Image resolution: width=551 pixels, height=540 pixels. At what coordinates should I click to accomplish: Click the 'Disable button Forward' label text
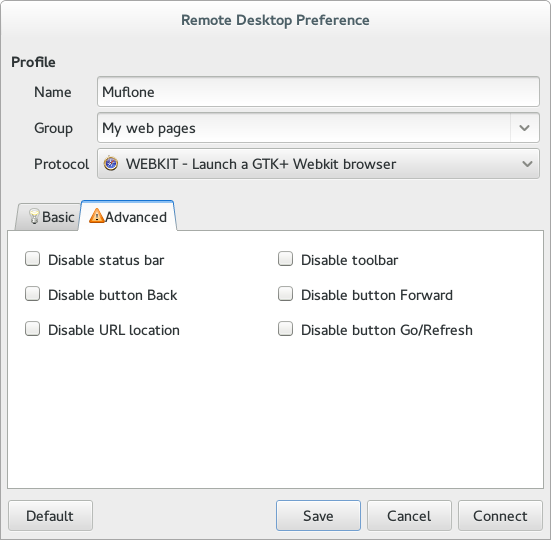tap(377, 295)
